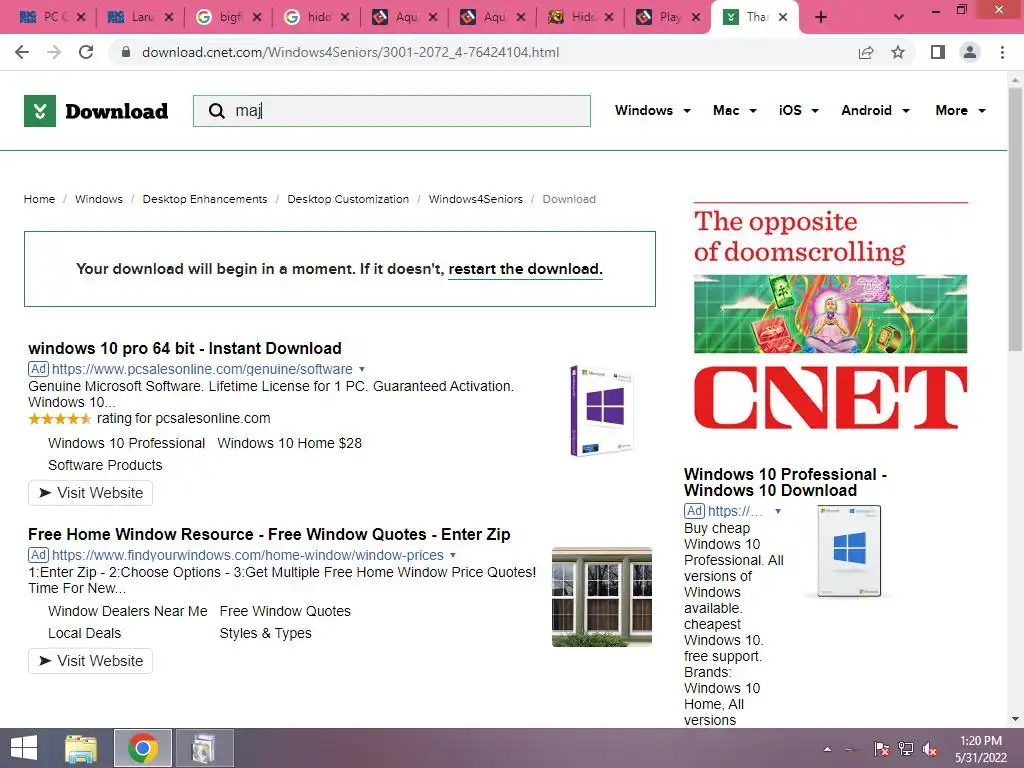
Task: Switch to the bigf Google tab
Action: [x=229, y=17]
